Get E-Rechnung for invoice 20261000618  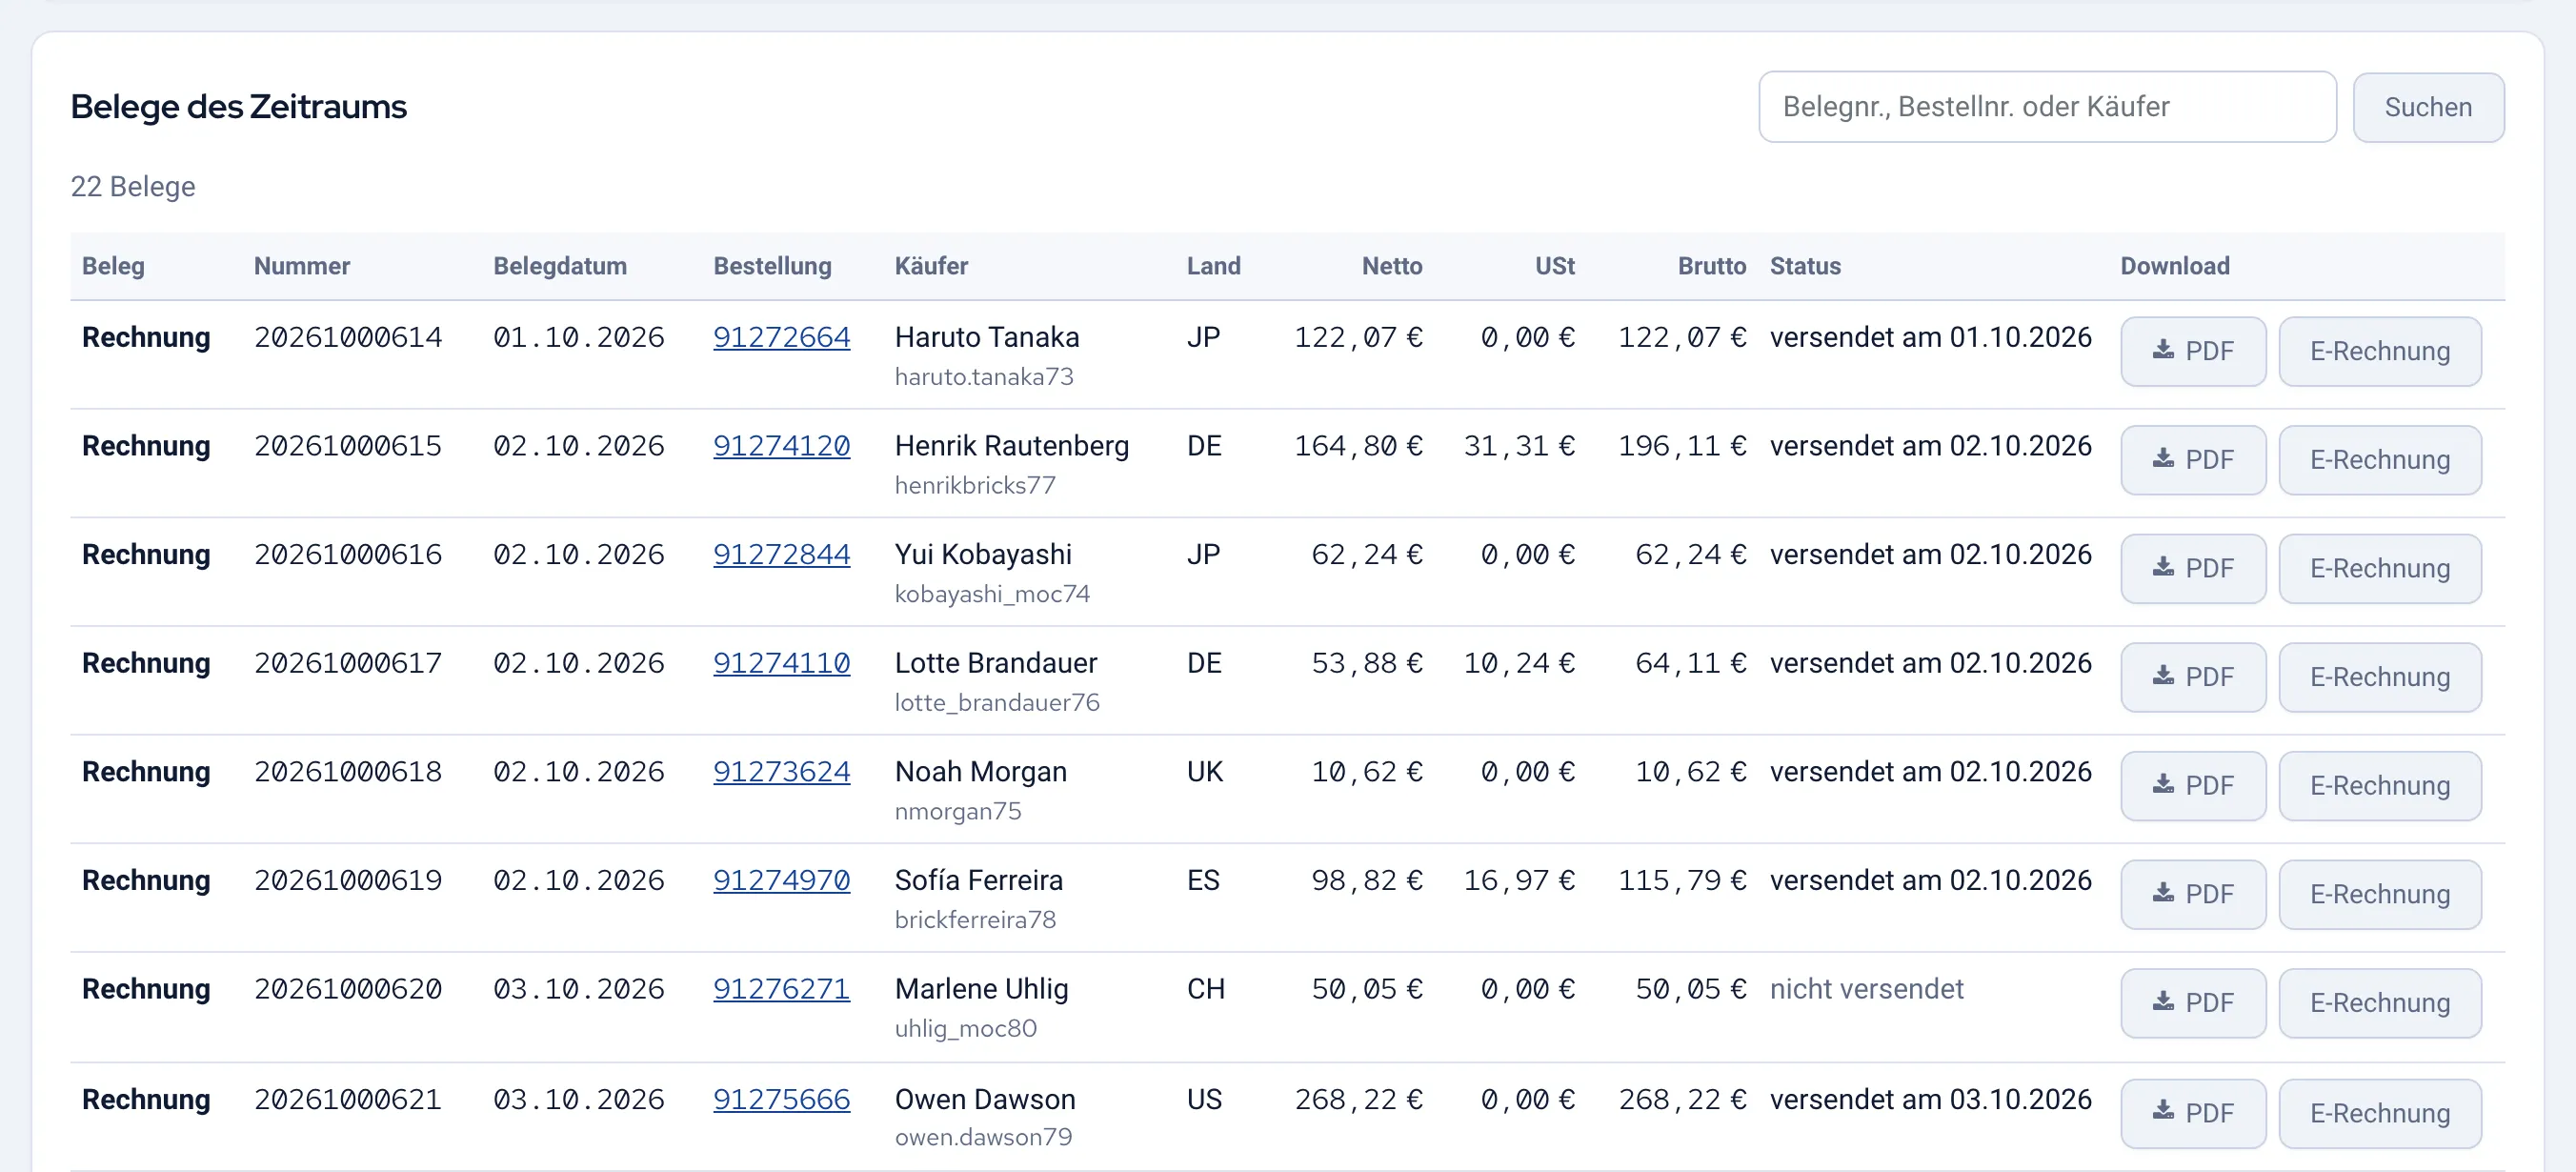click(x=2379, y=786)
